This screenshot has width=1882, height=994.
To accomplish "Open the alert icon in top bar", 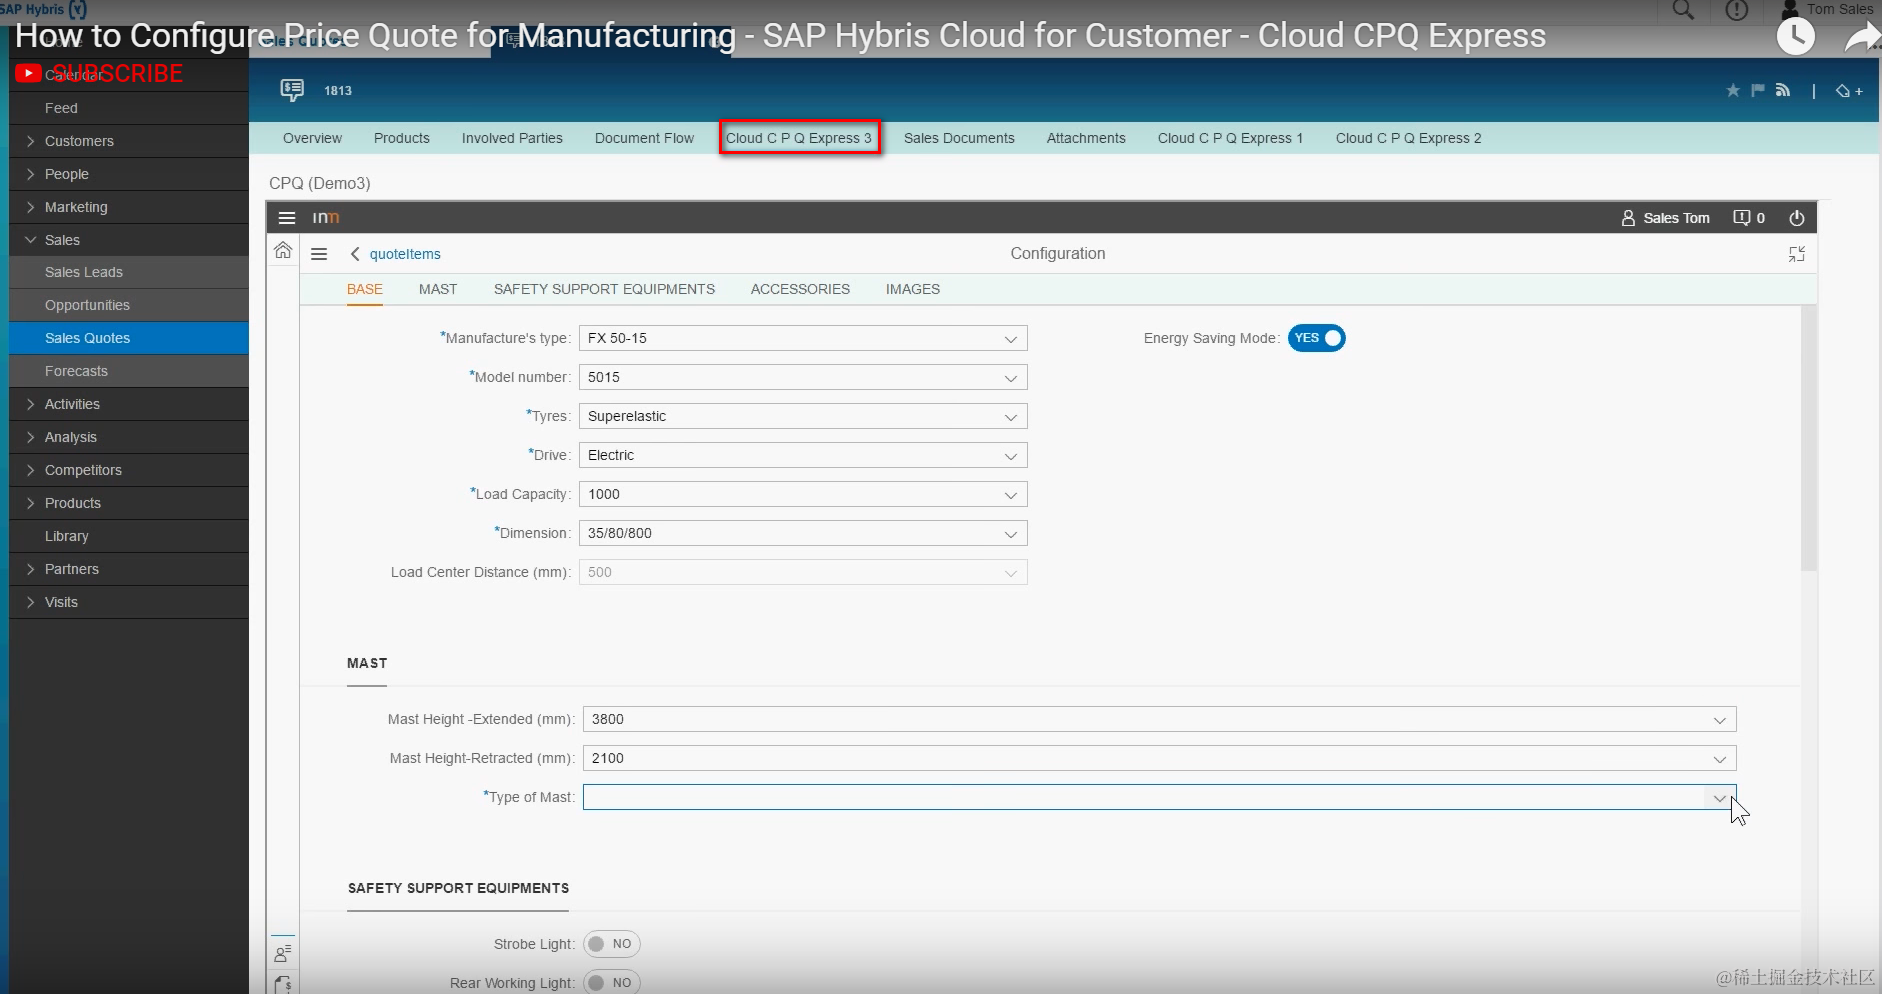I will pyautogui.click(x=1737, y=10).
